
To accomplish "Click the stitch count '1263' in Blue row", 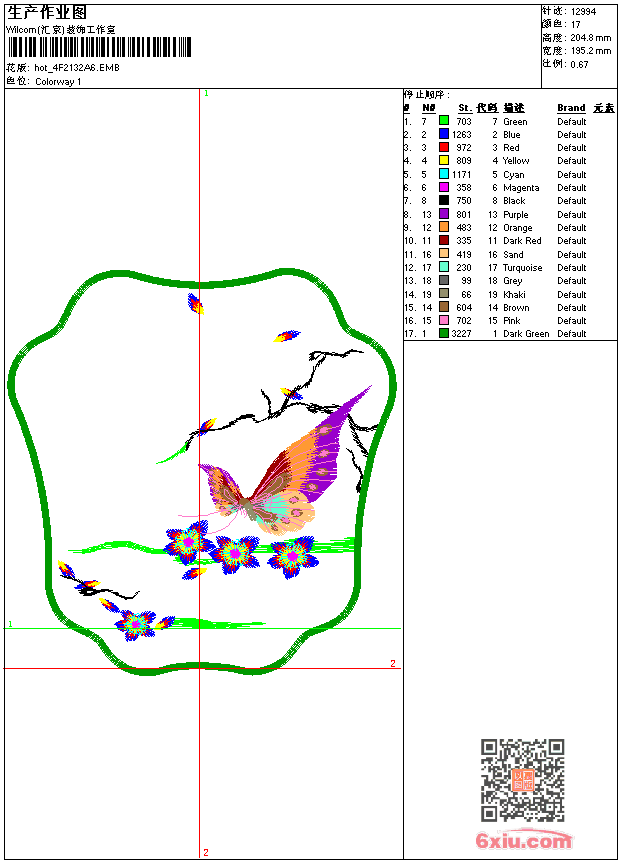I will click(x=461, y=135).
